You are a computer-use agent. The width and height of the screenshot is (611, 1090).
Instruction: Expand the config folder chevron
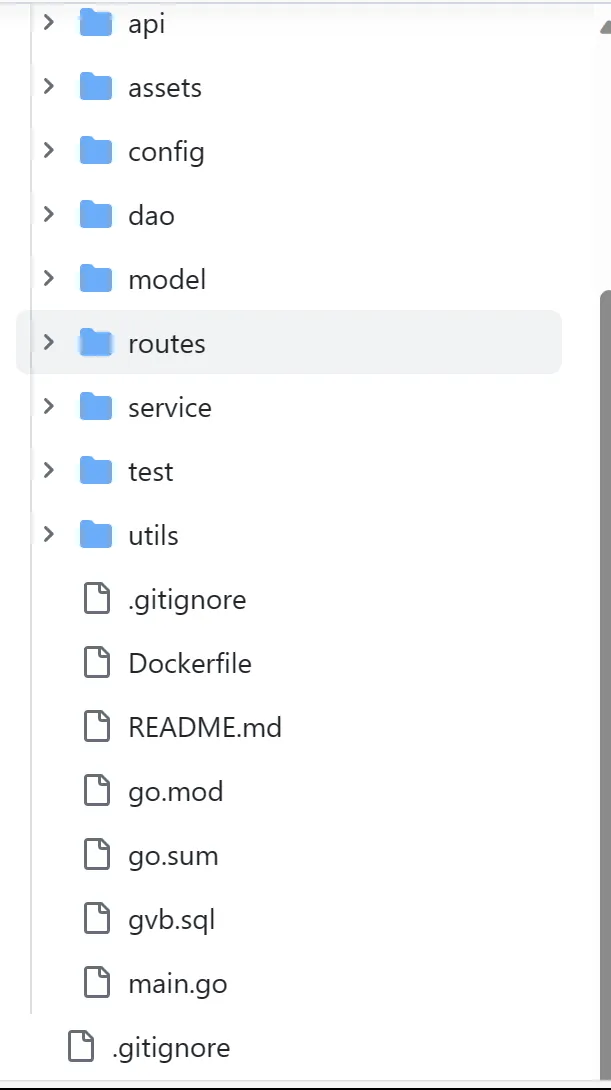tap(48, 151)
